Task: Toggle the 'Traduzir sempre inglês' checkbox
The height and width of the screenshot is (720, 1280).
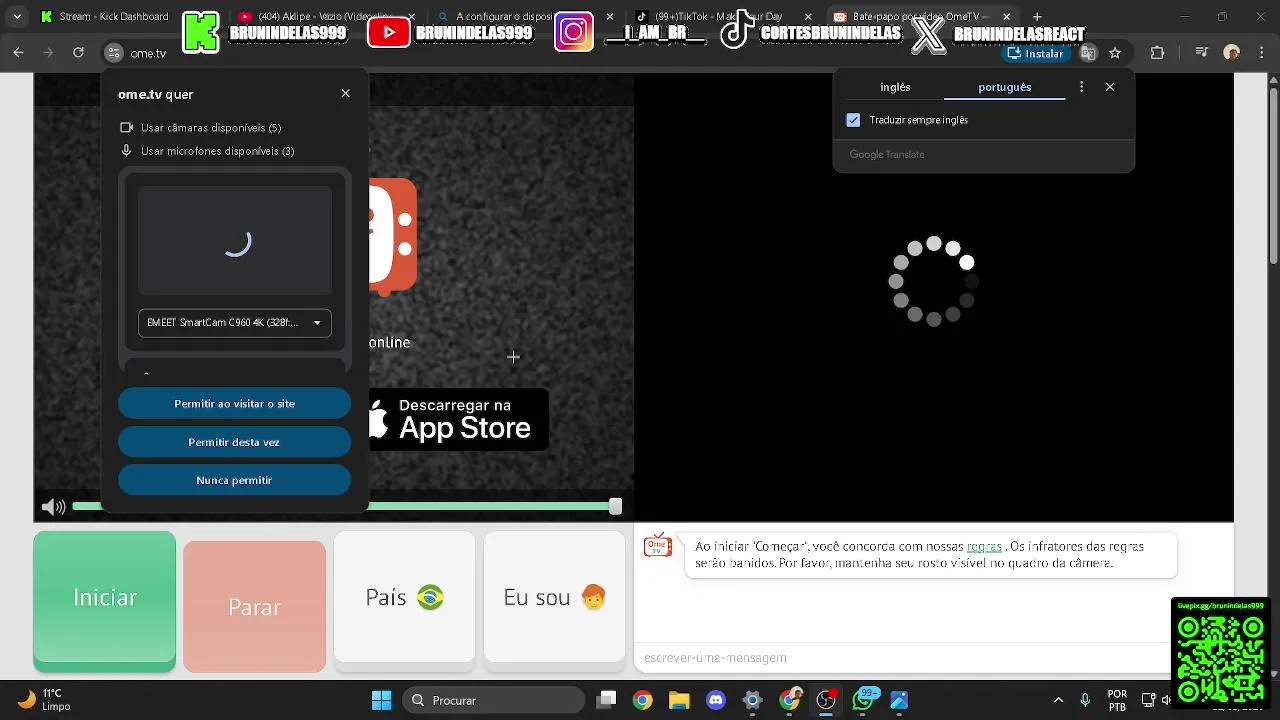Action: click(853, 120)
